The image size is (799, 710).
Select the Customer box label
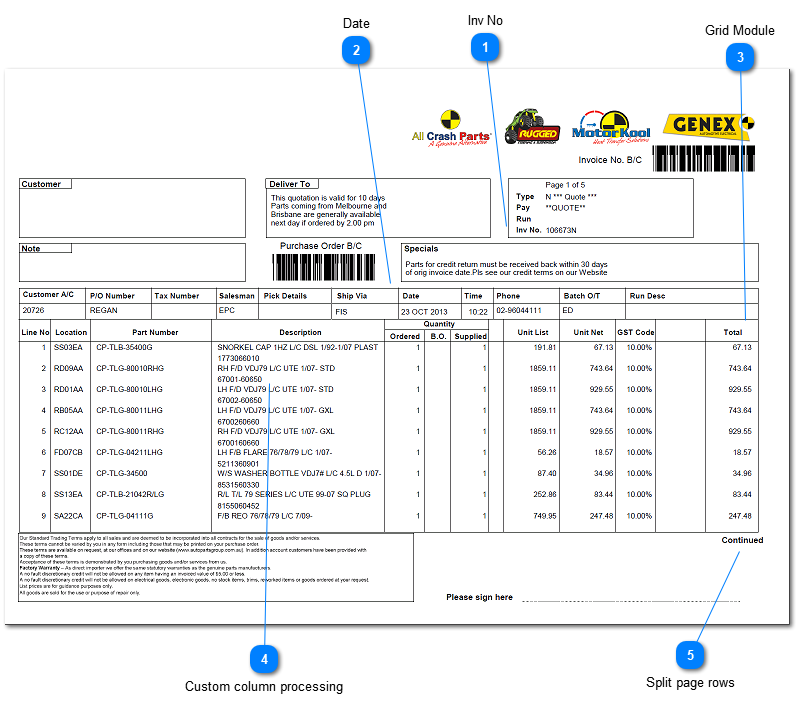point(41,184)
